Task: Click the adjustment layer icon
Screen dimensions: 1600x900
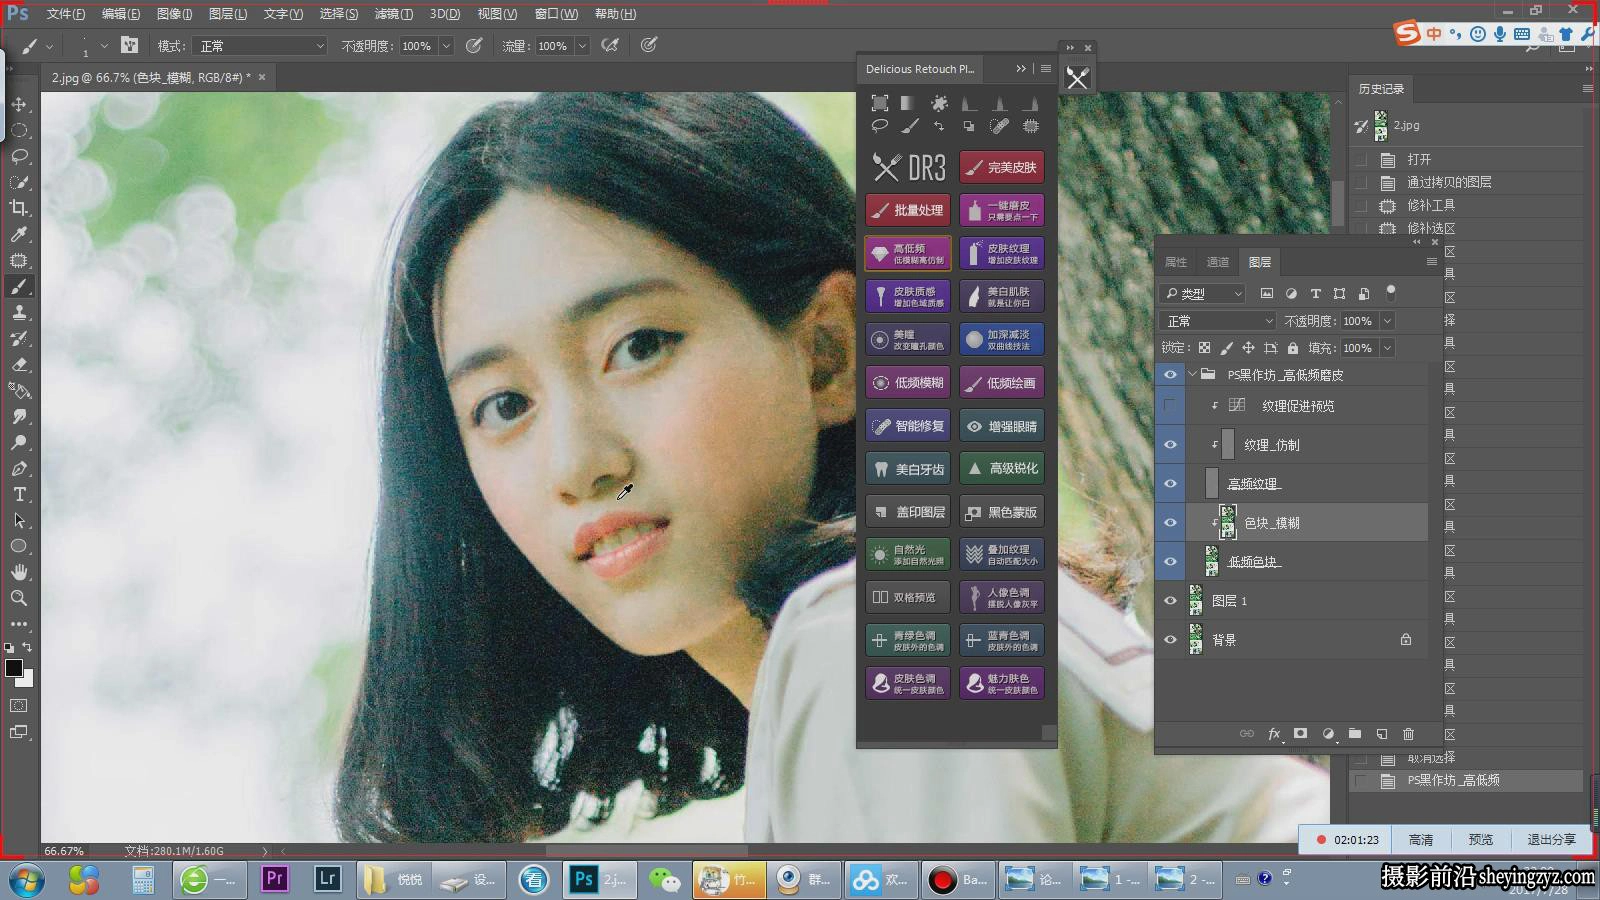Action: tap(1328, 733)
